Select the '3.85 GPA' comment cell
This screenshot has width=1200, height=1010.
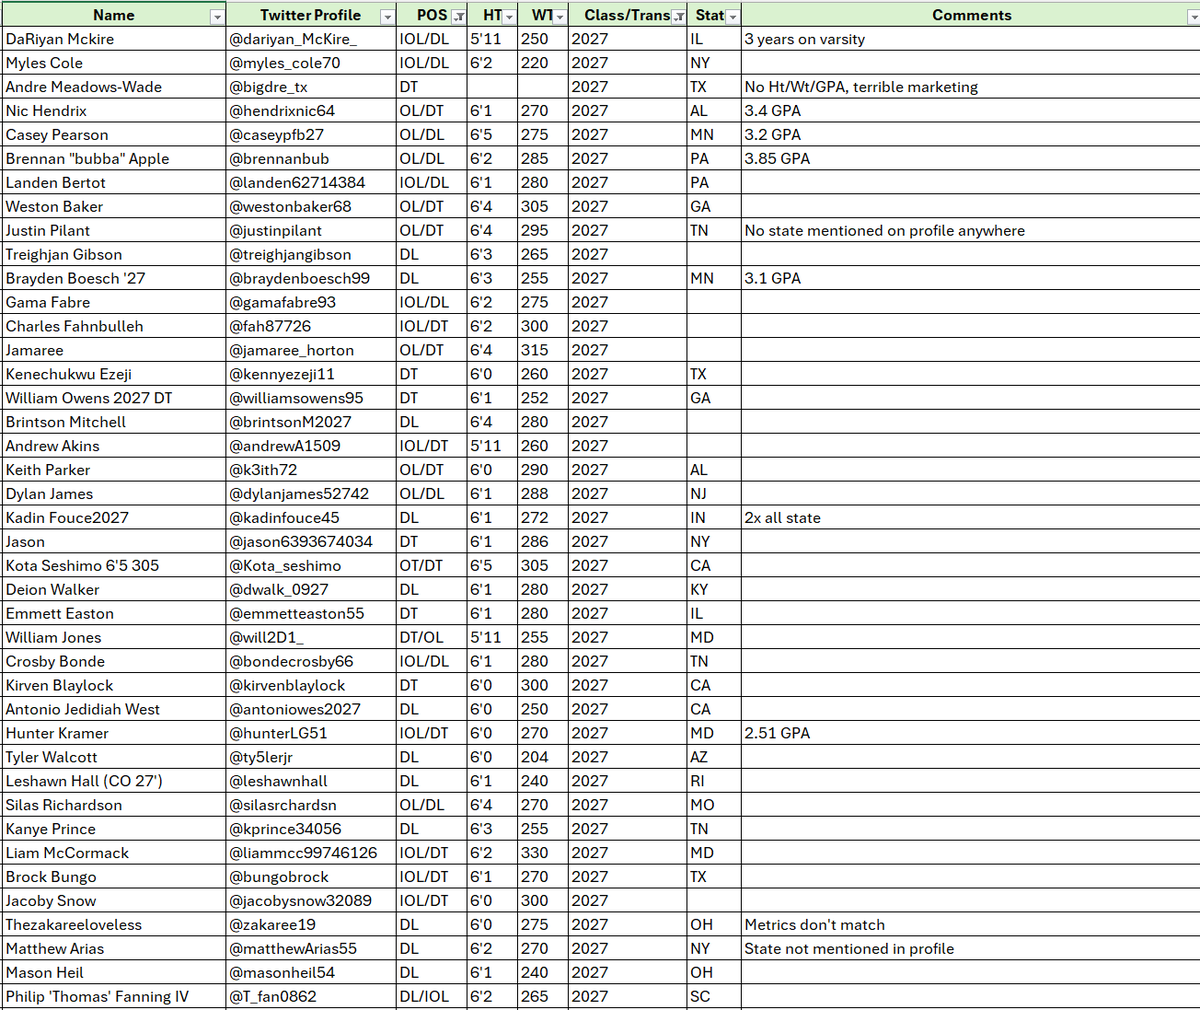click(x=971, y=159)
